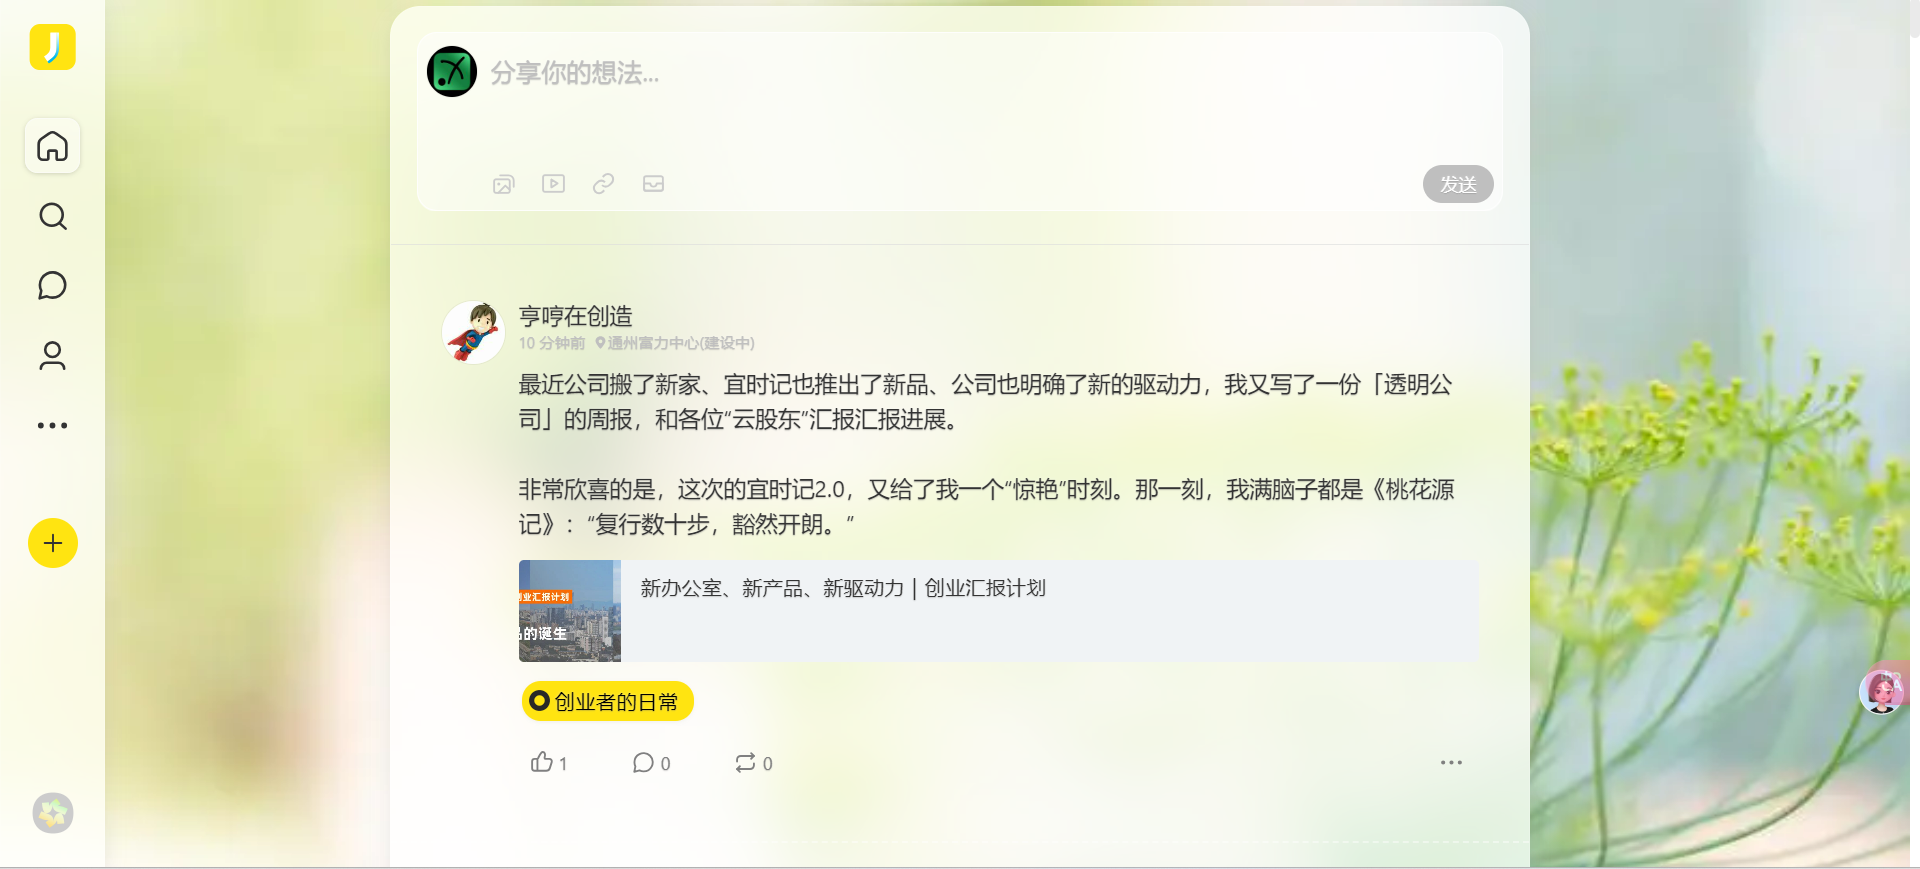Open the post's three-dot options menu

[x=1451, y=763]
